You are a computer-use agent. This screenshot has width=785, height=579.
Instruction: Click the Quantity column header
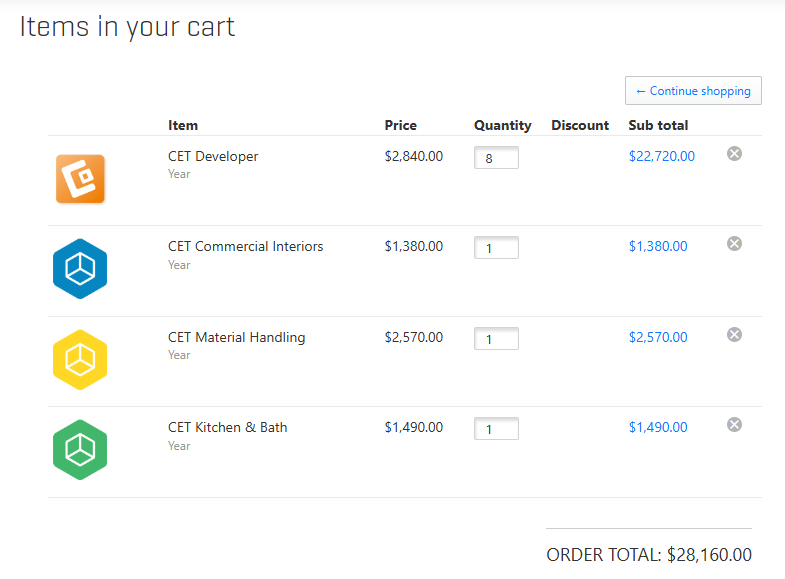pyautogui.click(x=503, y=125)
